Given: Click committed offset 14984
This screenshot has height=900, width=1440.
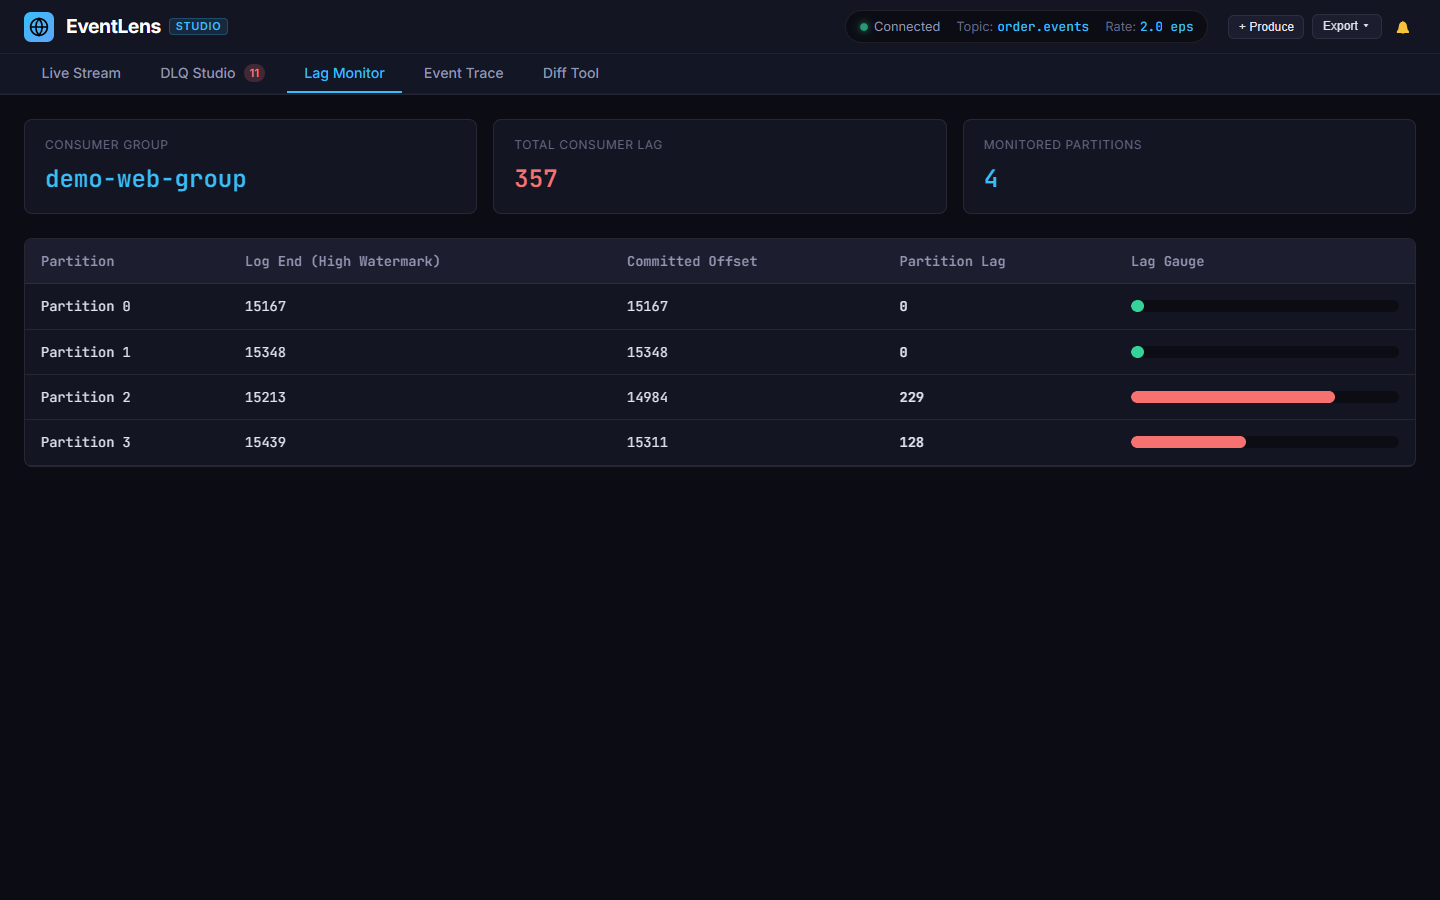Looking at the screenshot, I should (x=647, y=397).
